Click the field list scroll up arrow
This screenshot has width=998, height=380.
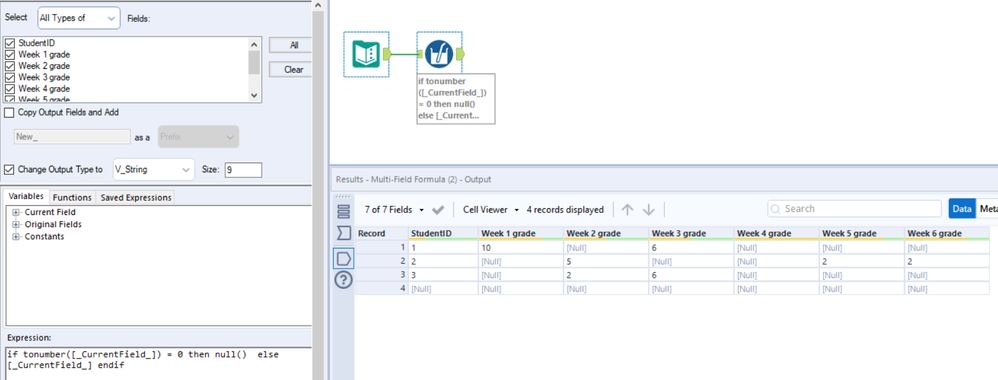pyautogui.click(x=254, y=45)
